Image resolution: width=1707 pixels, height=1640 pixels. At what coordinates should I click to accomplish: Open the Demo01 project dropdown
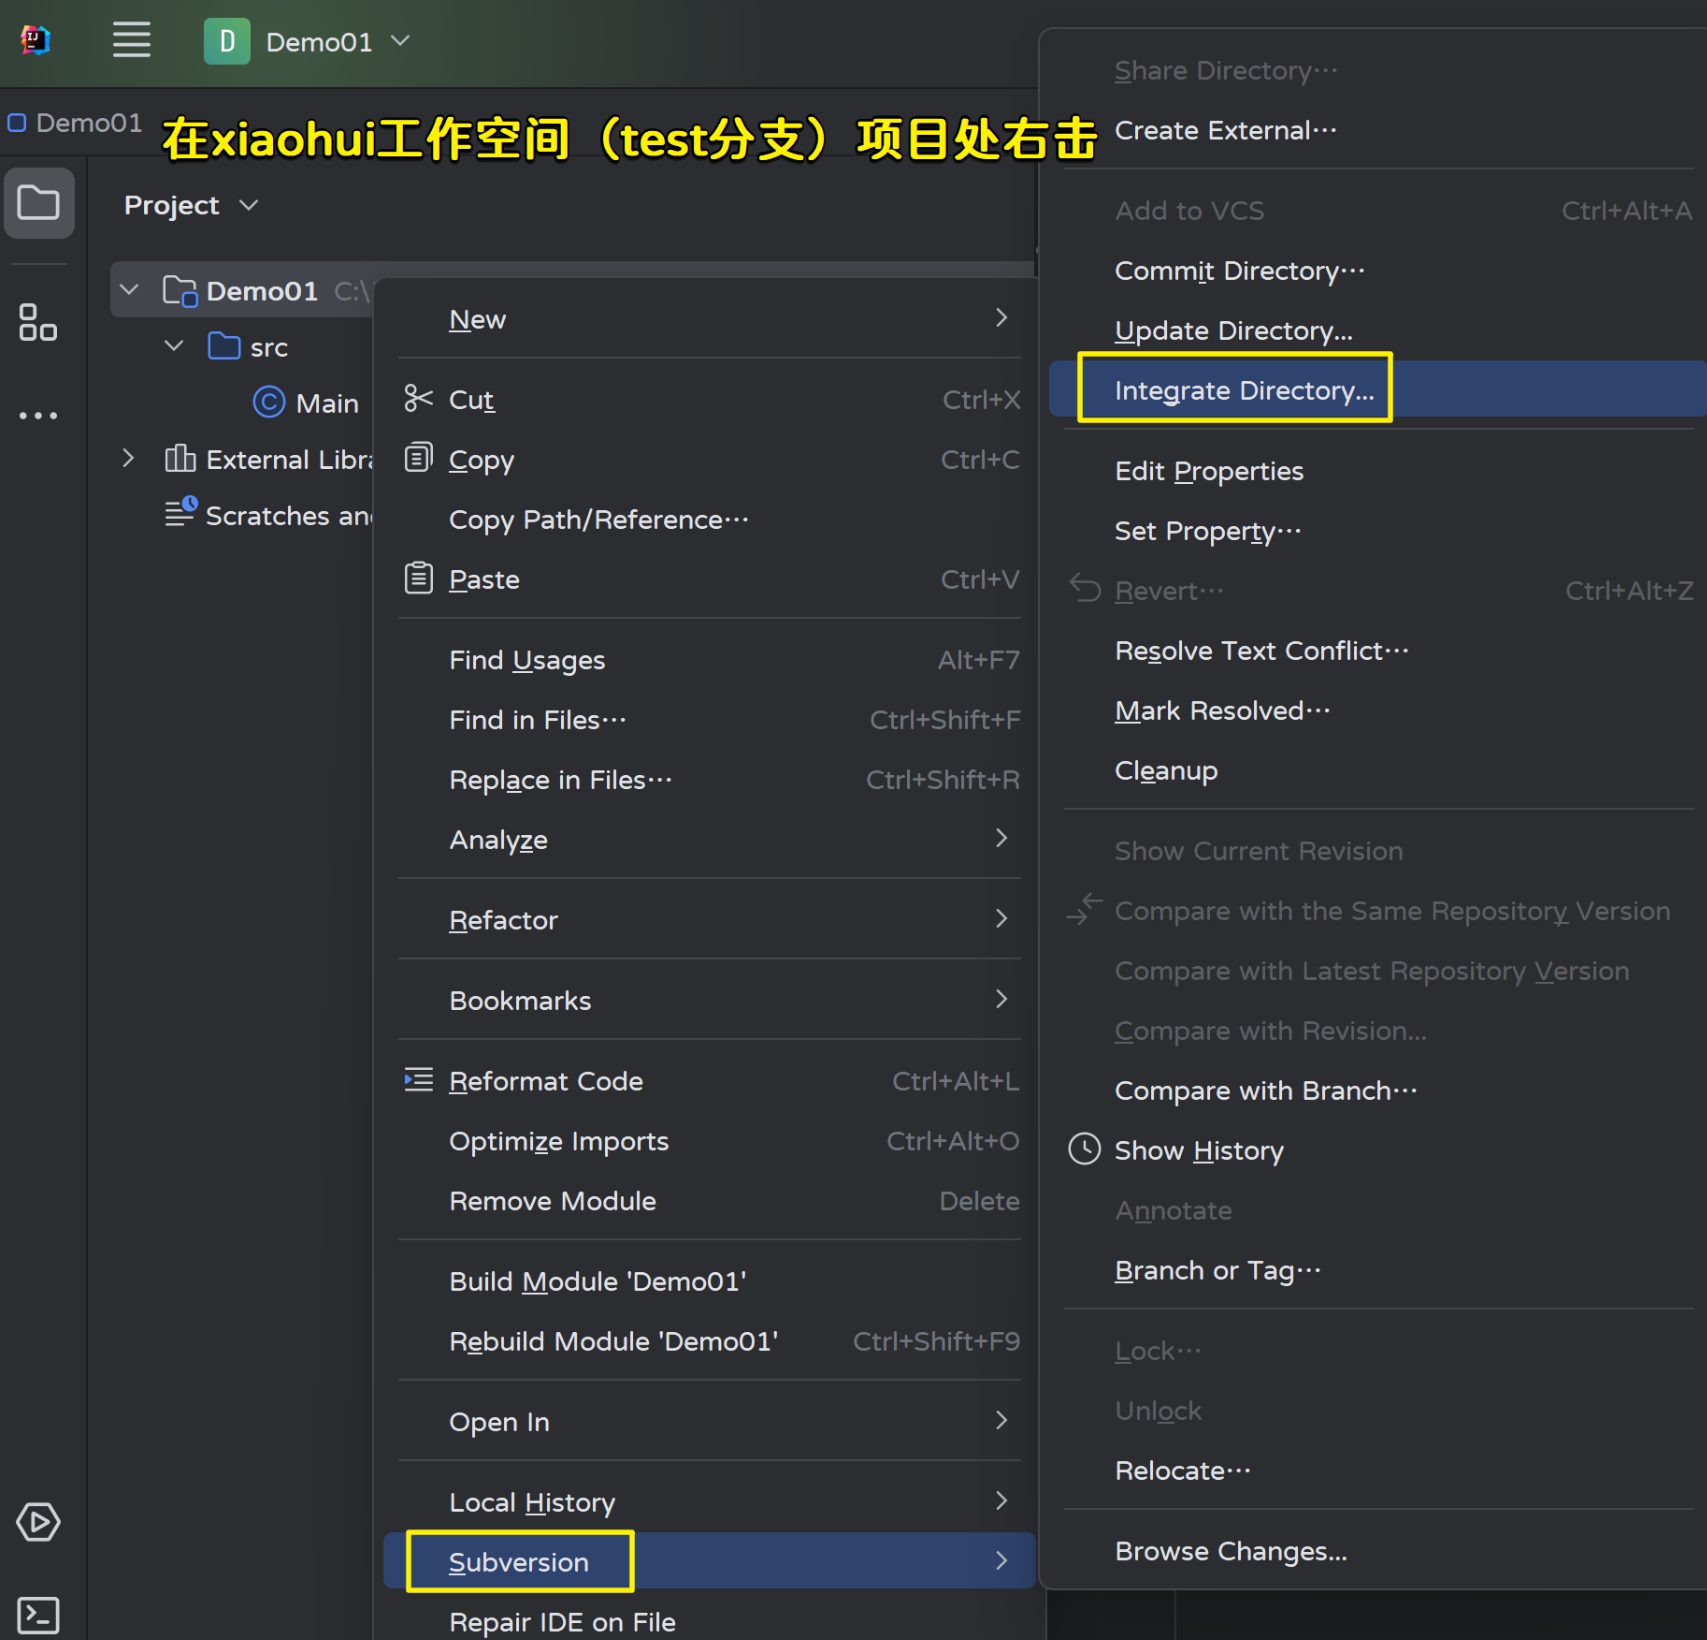(x=400, y=41)
